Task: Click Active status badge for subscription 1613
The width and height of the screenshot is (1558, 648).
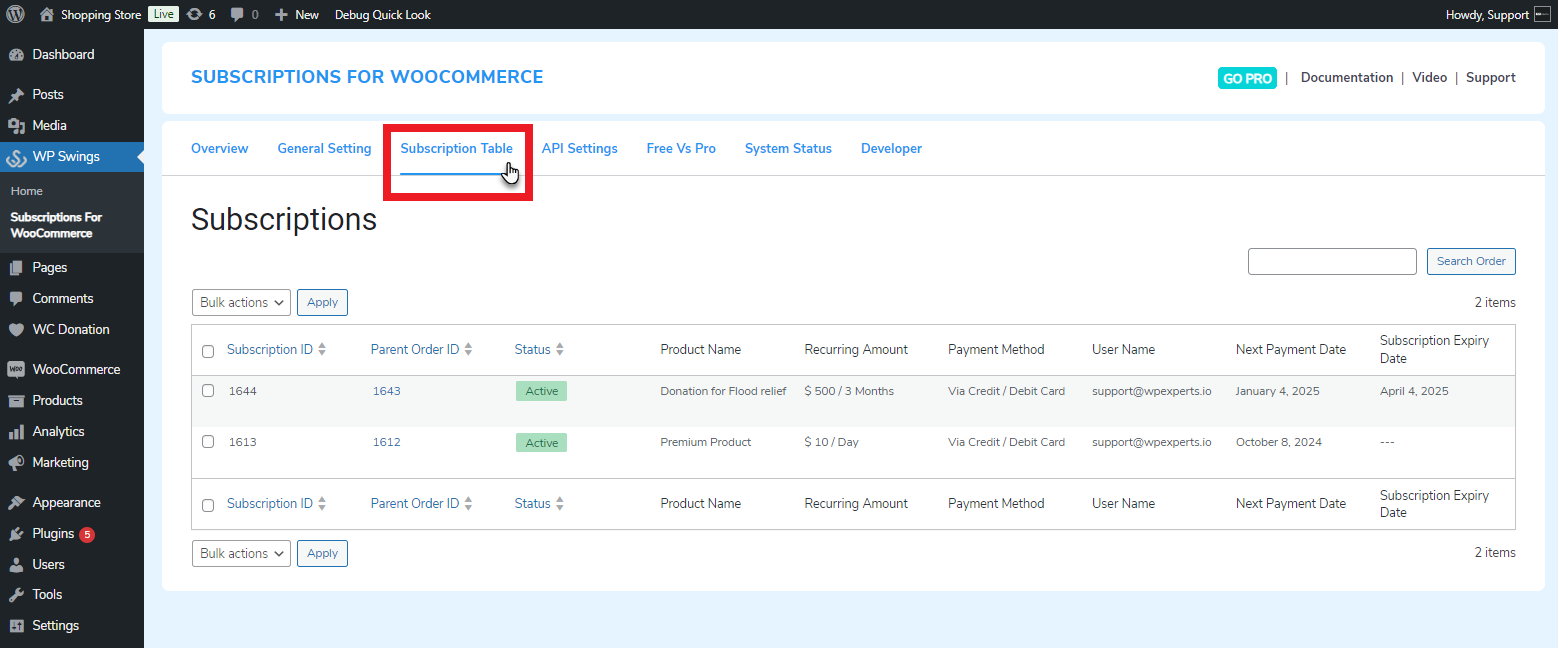Action: [x=541, y=442]
